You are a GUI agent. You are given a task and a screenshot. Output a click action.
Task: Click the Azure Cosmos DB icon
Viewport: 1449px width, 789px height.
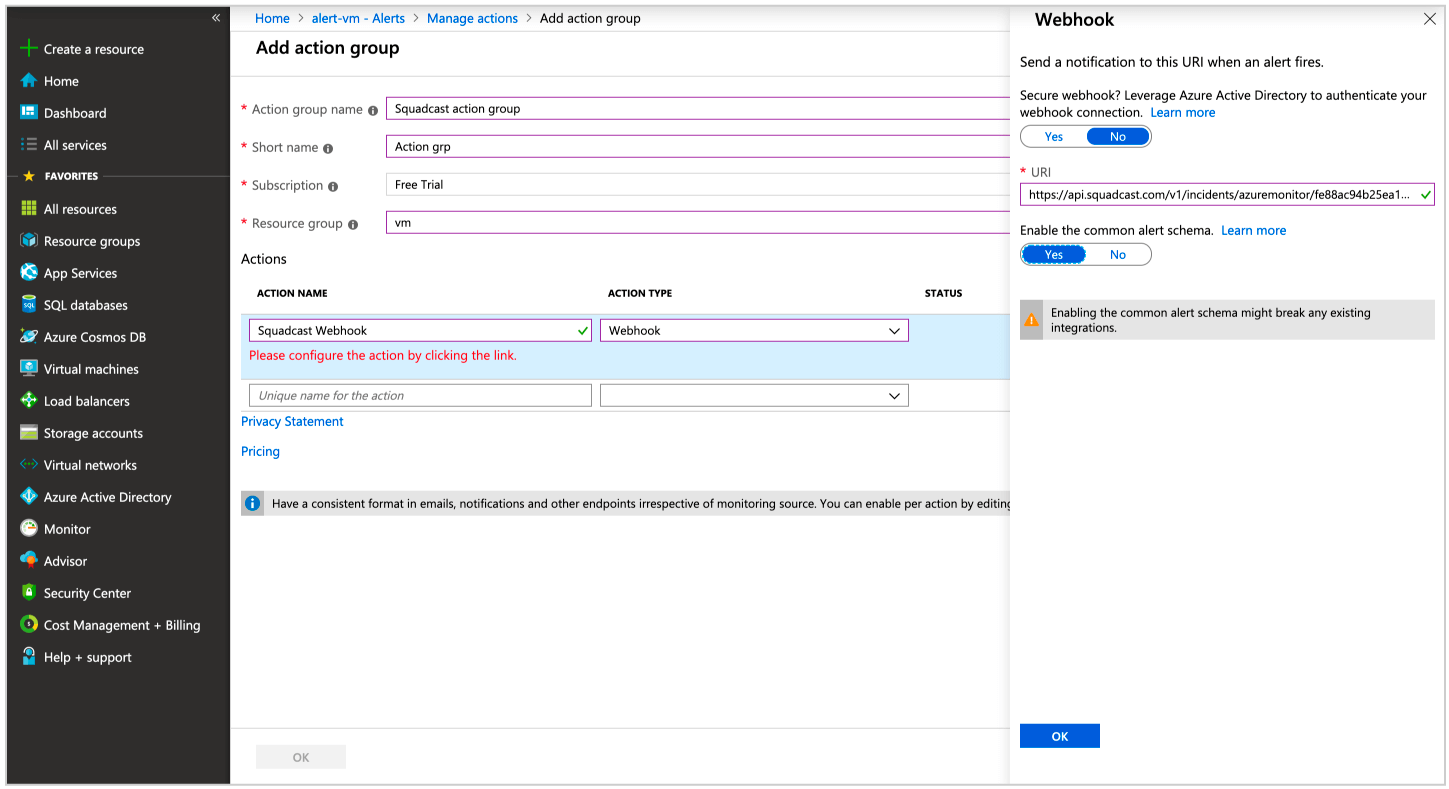(x=29, y=337)
